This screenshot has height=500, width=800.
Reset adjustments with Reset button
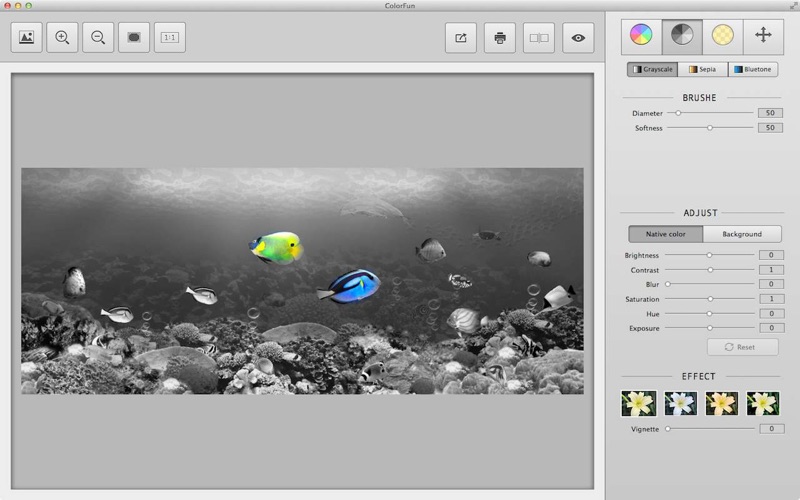pyautogui.click(x=743, y=347)
